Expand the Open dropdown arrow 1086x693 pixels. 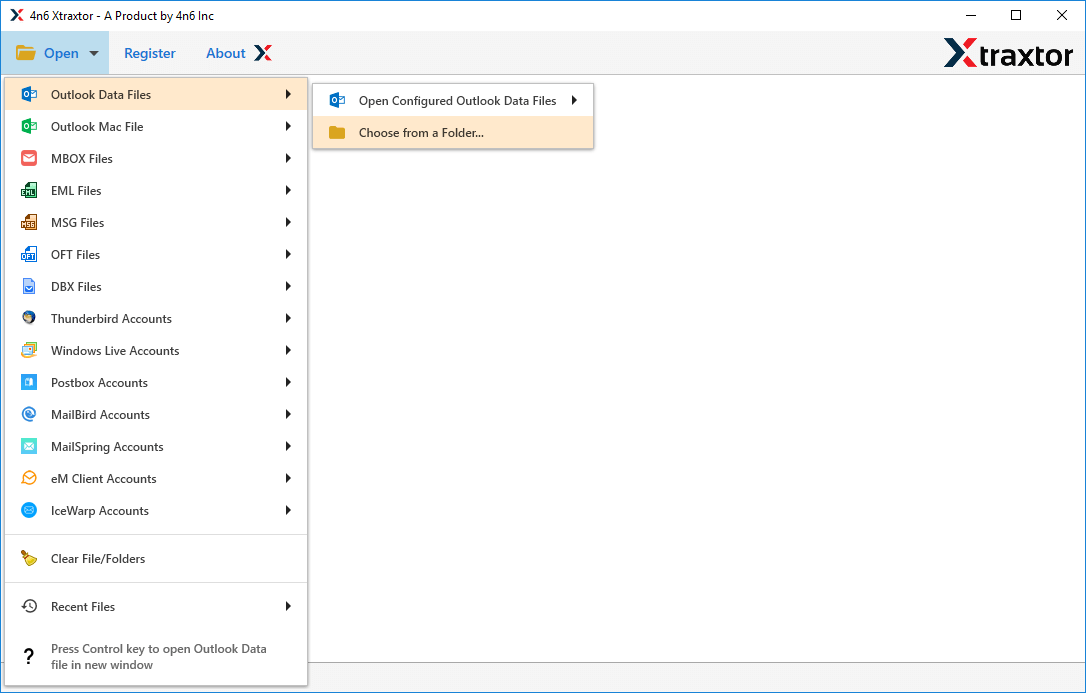pos(94,53)
